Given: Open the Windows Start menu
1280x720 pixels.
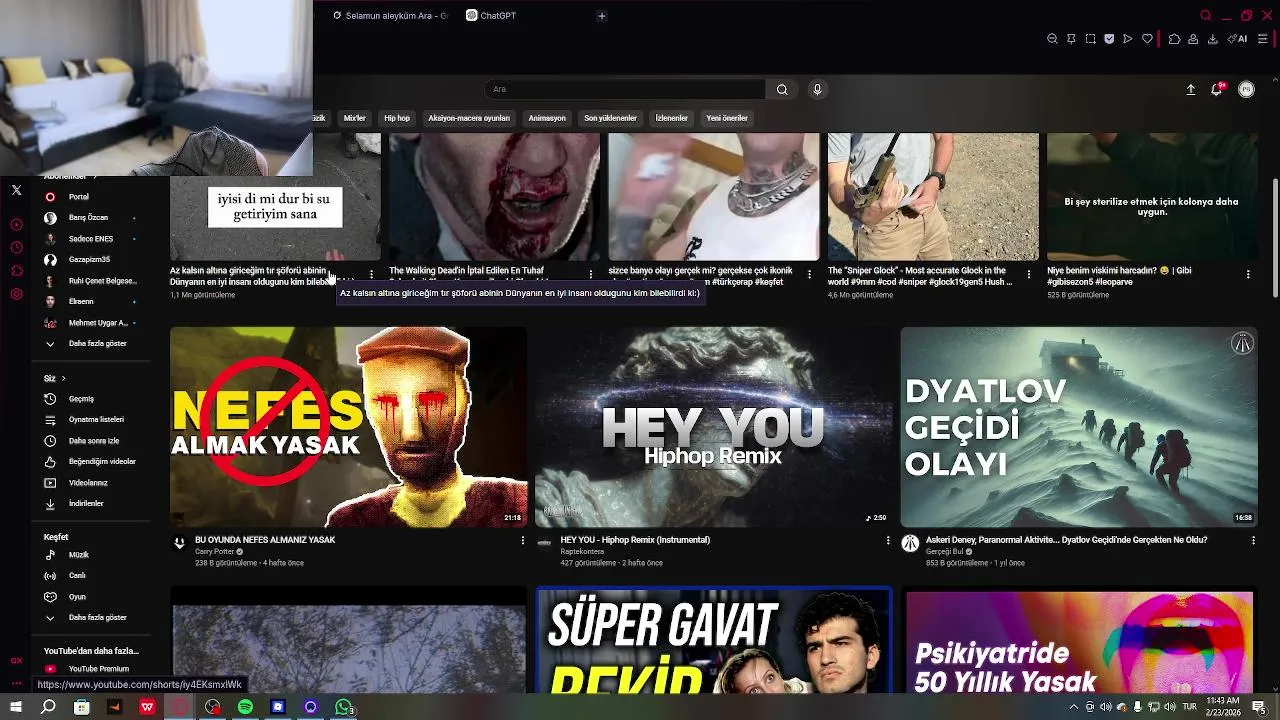Looking at the screenshot, I should click(x=16, y=707).
